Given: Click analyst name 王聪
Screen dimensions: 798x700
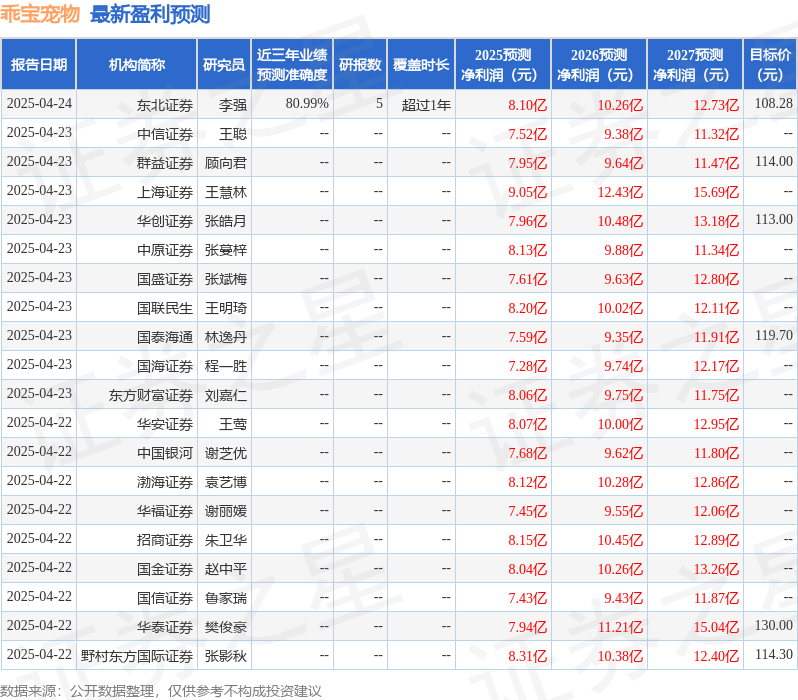Looking at the screenshot, I should click(233, 134).
